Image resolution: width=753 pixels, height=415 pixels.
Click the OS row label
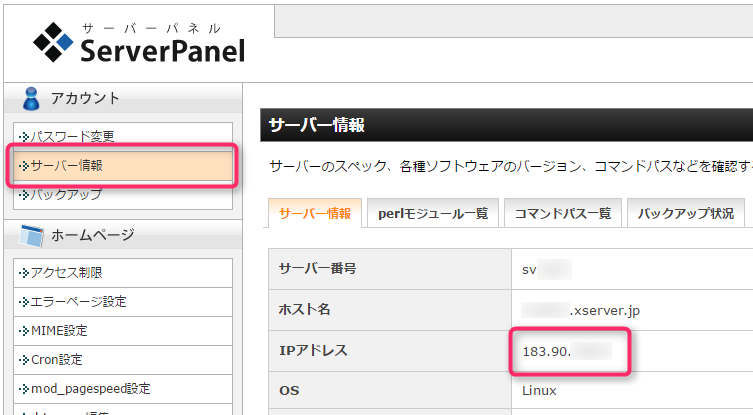click(289, 391)
